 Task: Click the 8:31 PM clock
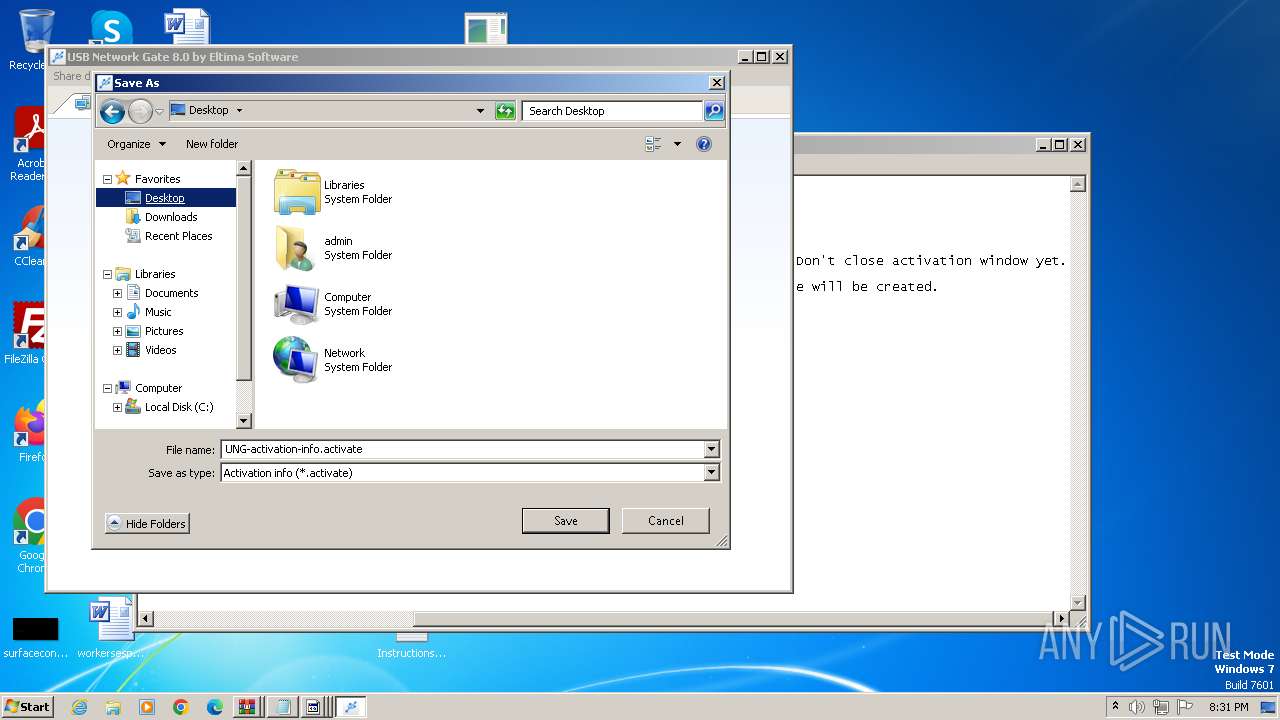coord(1229,707)
